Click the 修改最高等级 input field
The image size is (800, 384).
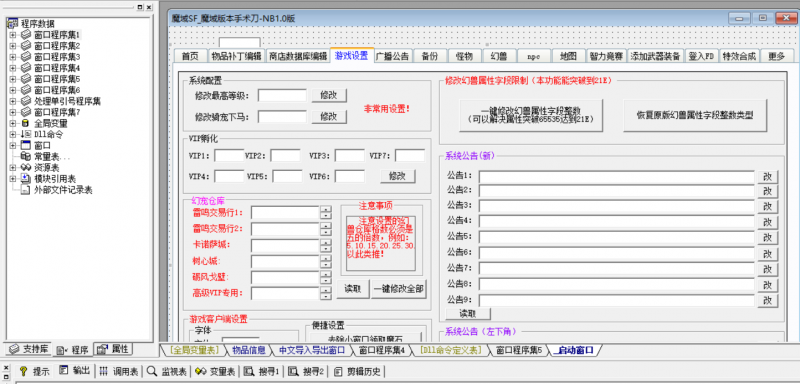click(x=282, y=95)
